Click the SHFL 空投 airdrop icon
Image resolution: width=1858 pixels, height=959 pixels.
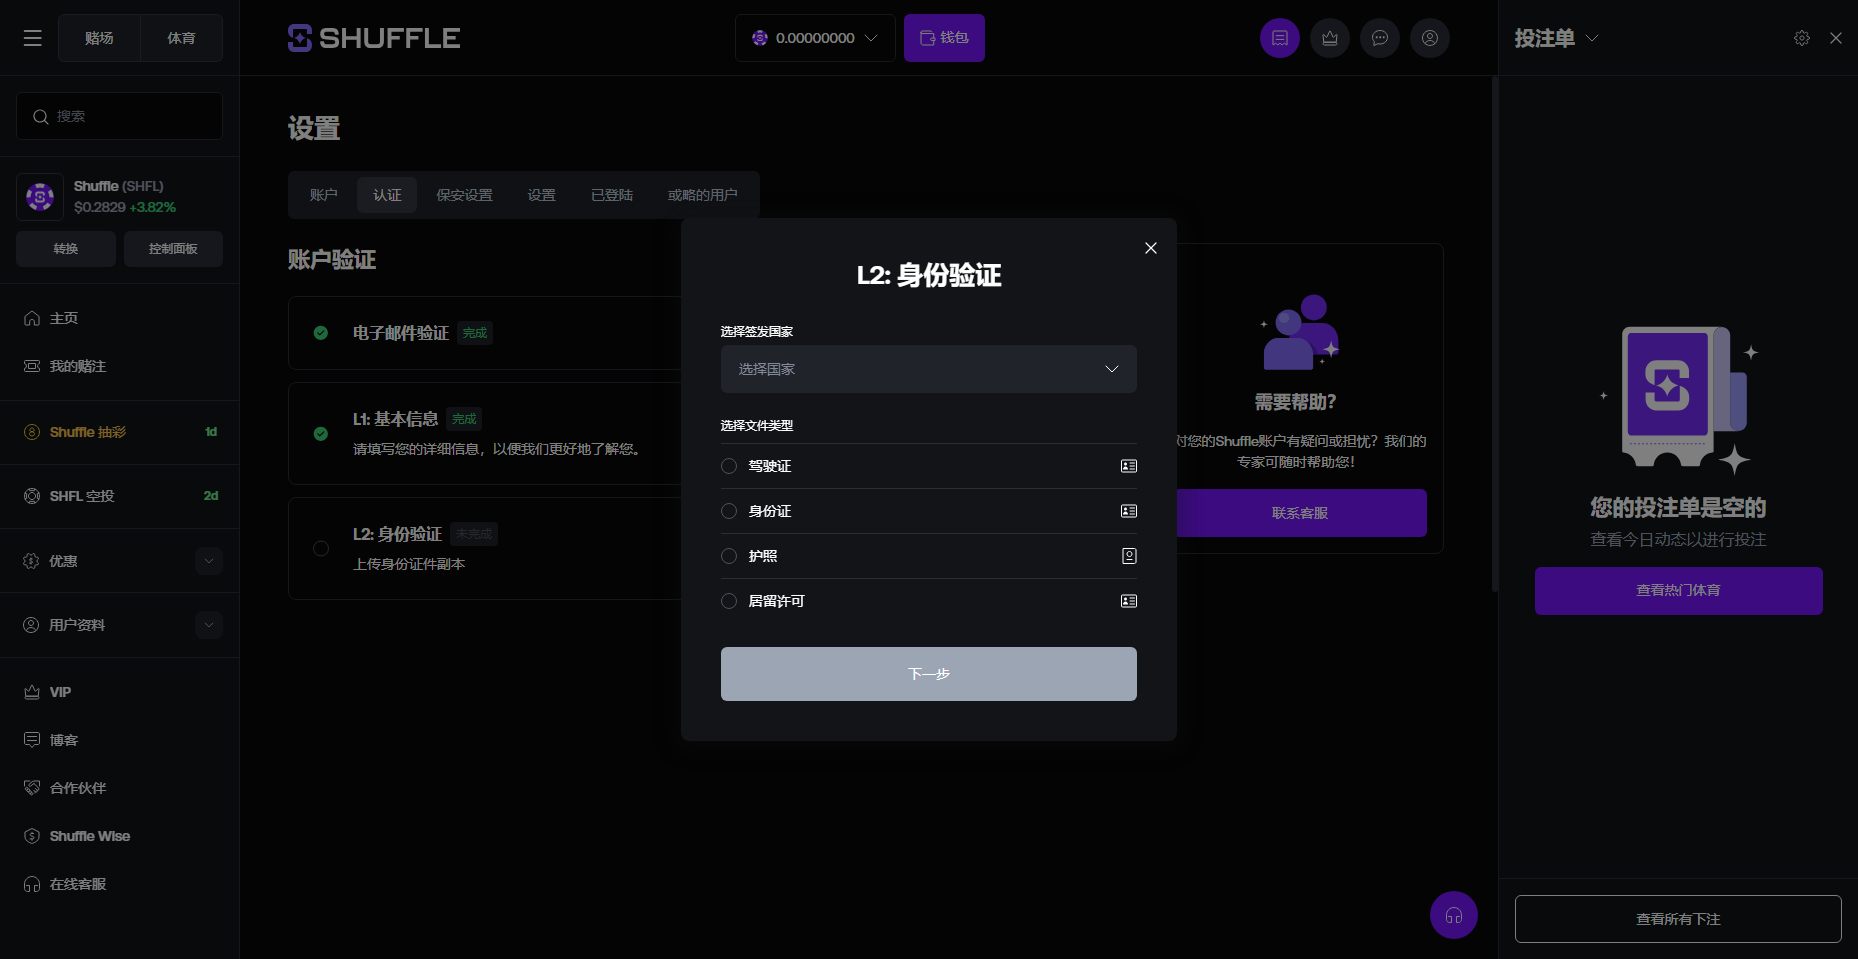(32, 496)
